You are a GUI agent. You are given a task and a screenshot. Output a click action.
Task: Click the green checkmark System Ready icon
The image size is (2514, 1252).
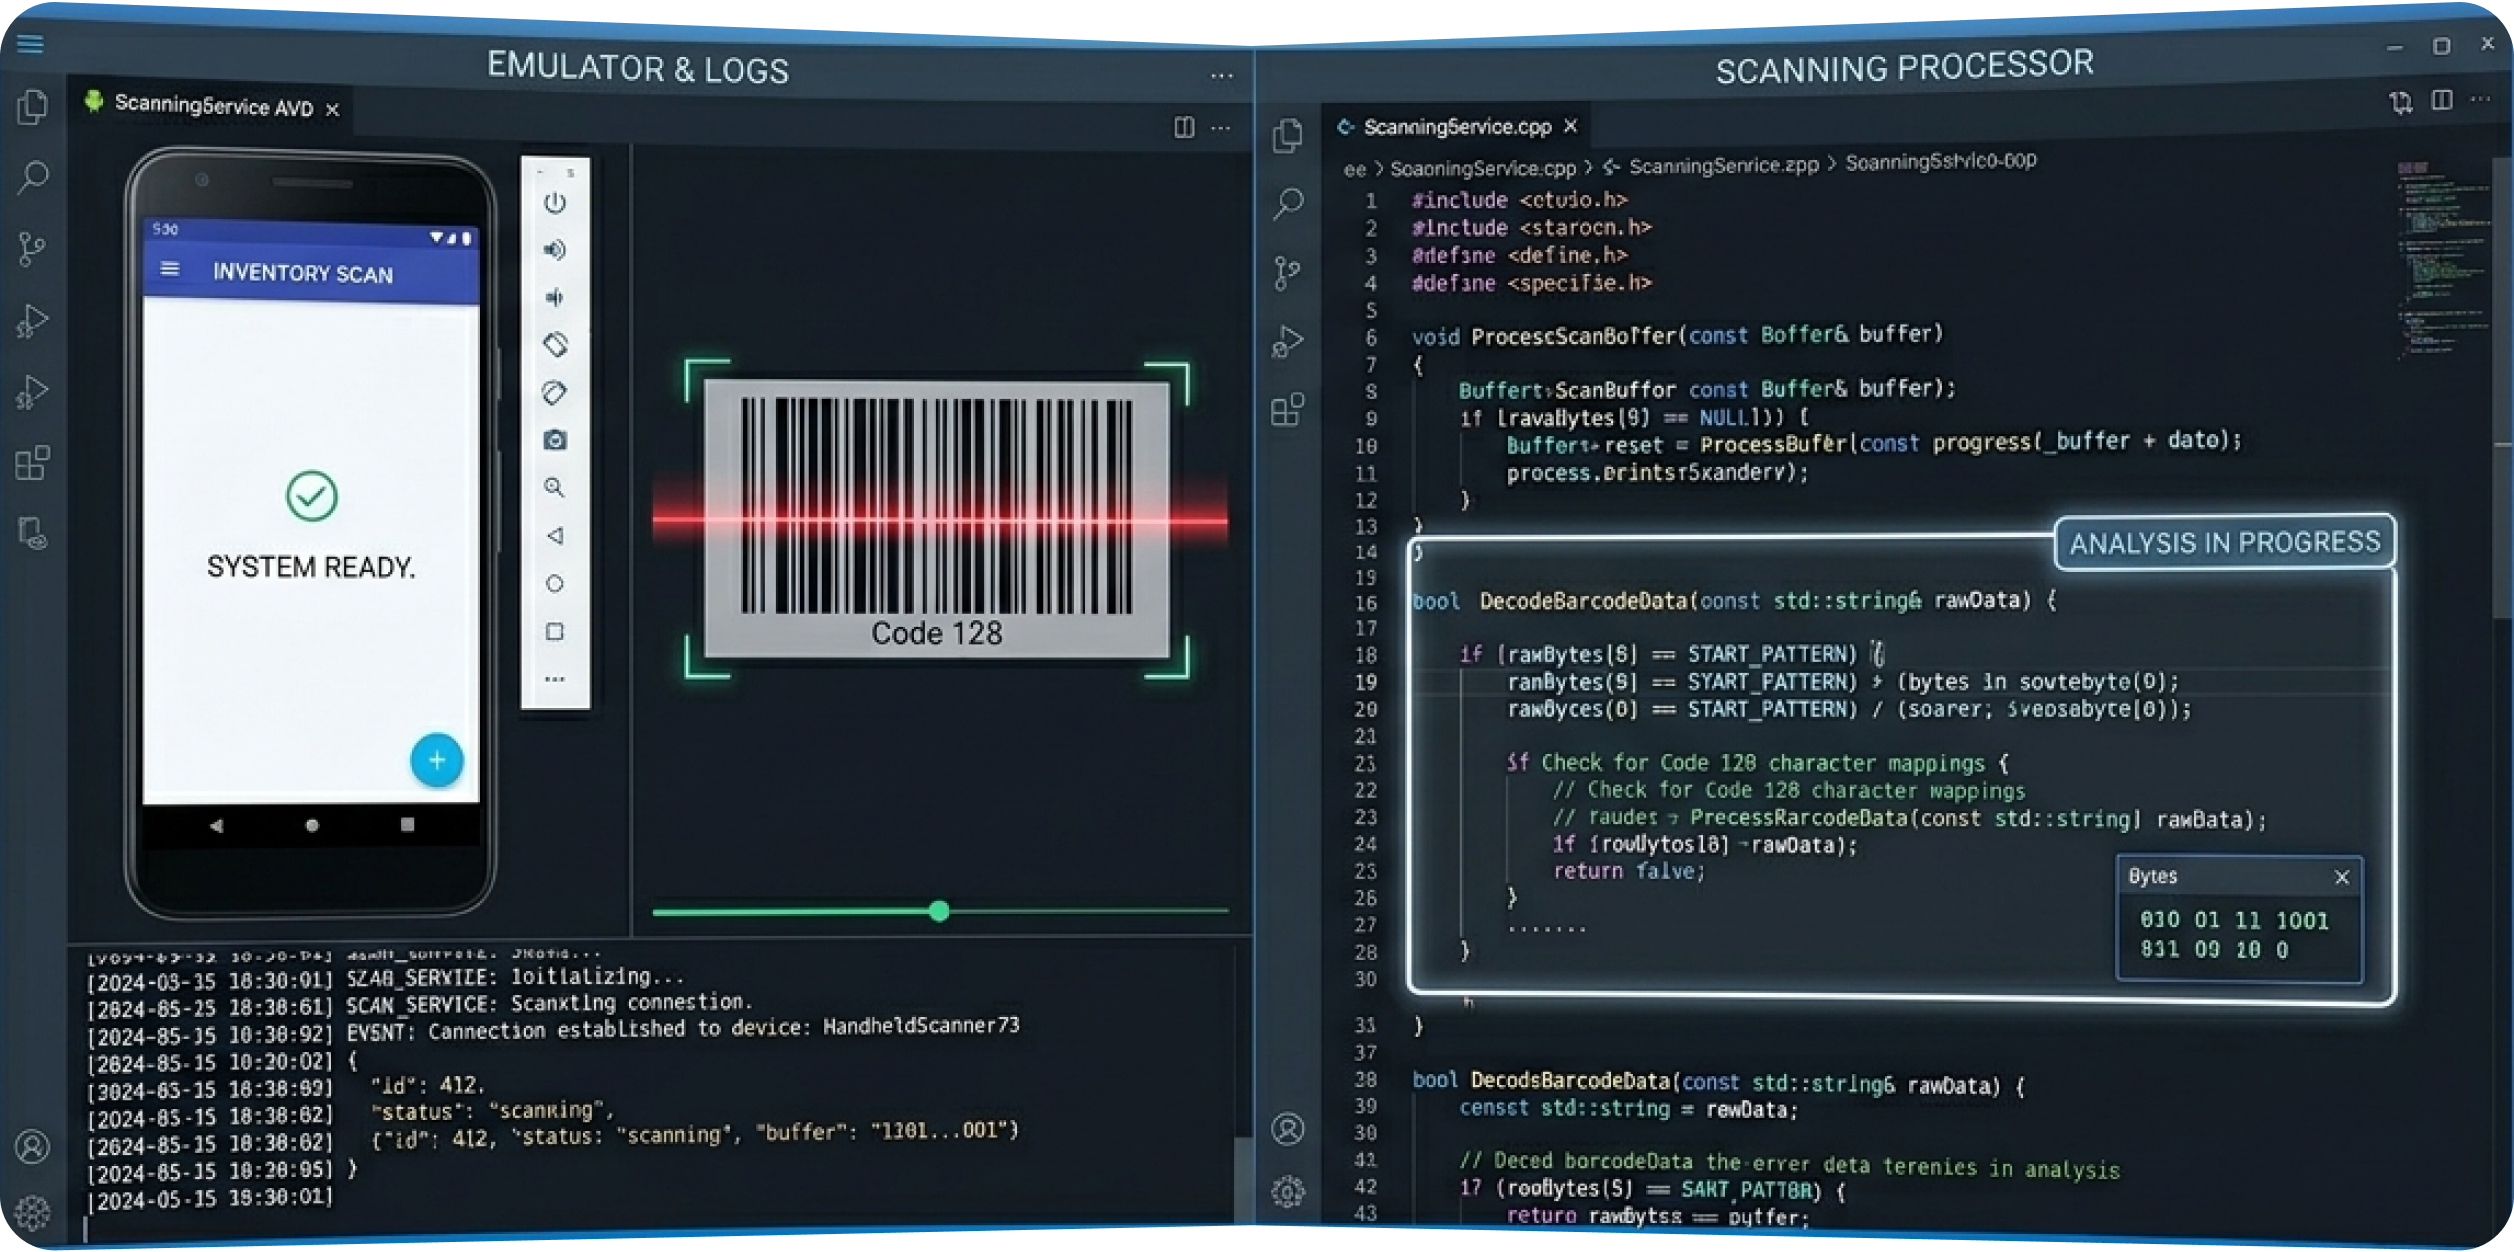[312, 496]
